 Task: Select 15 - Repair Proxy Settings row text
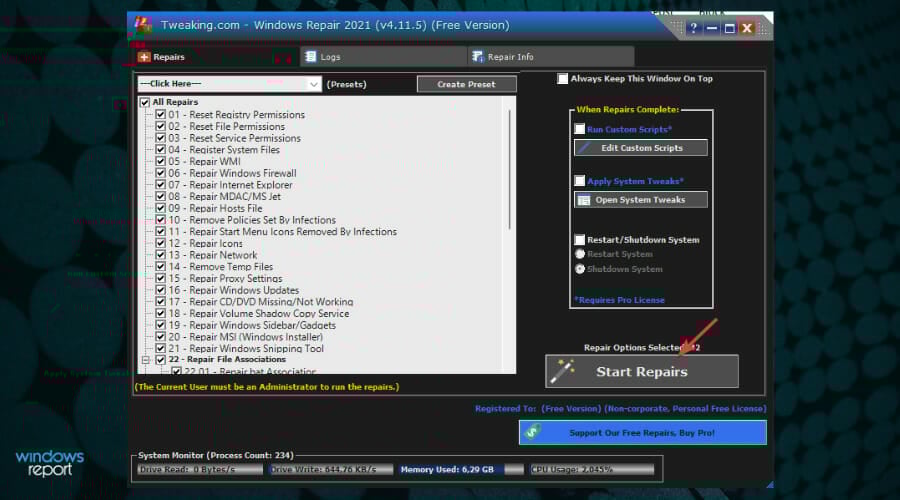pyautogui.click(x=225, y=278)
